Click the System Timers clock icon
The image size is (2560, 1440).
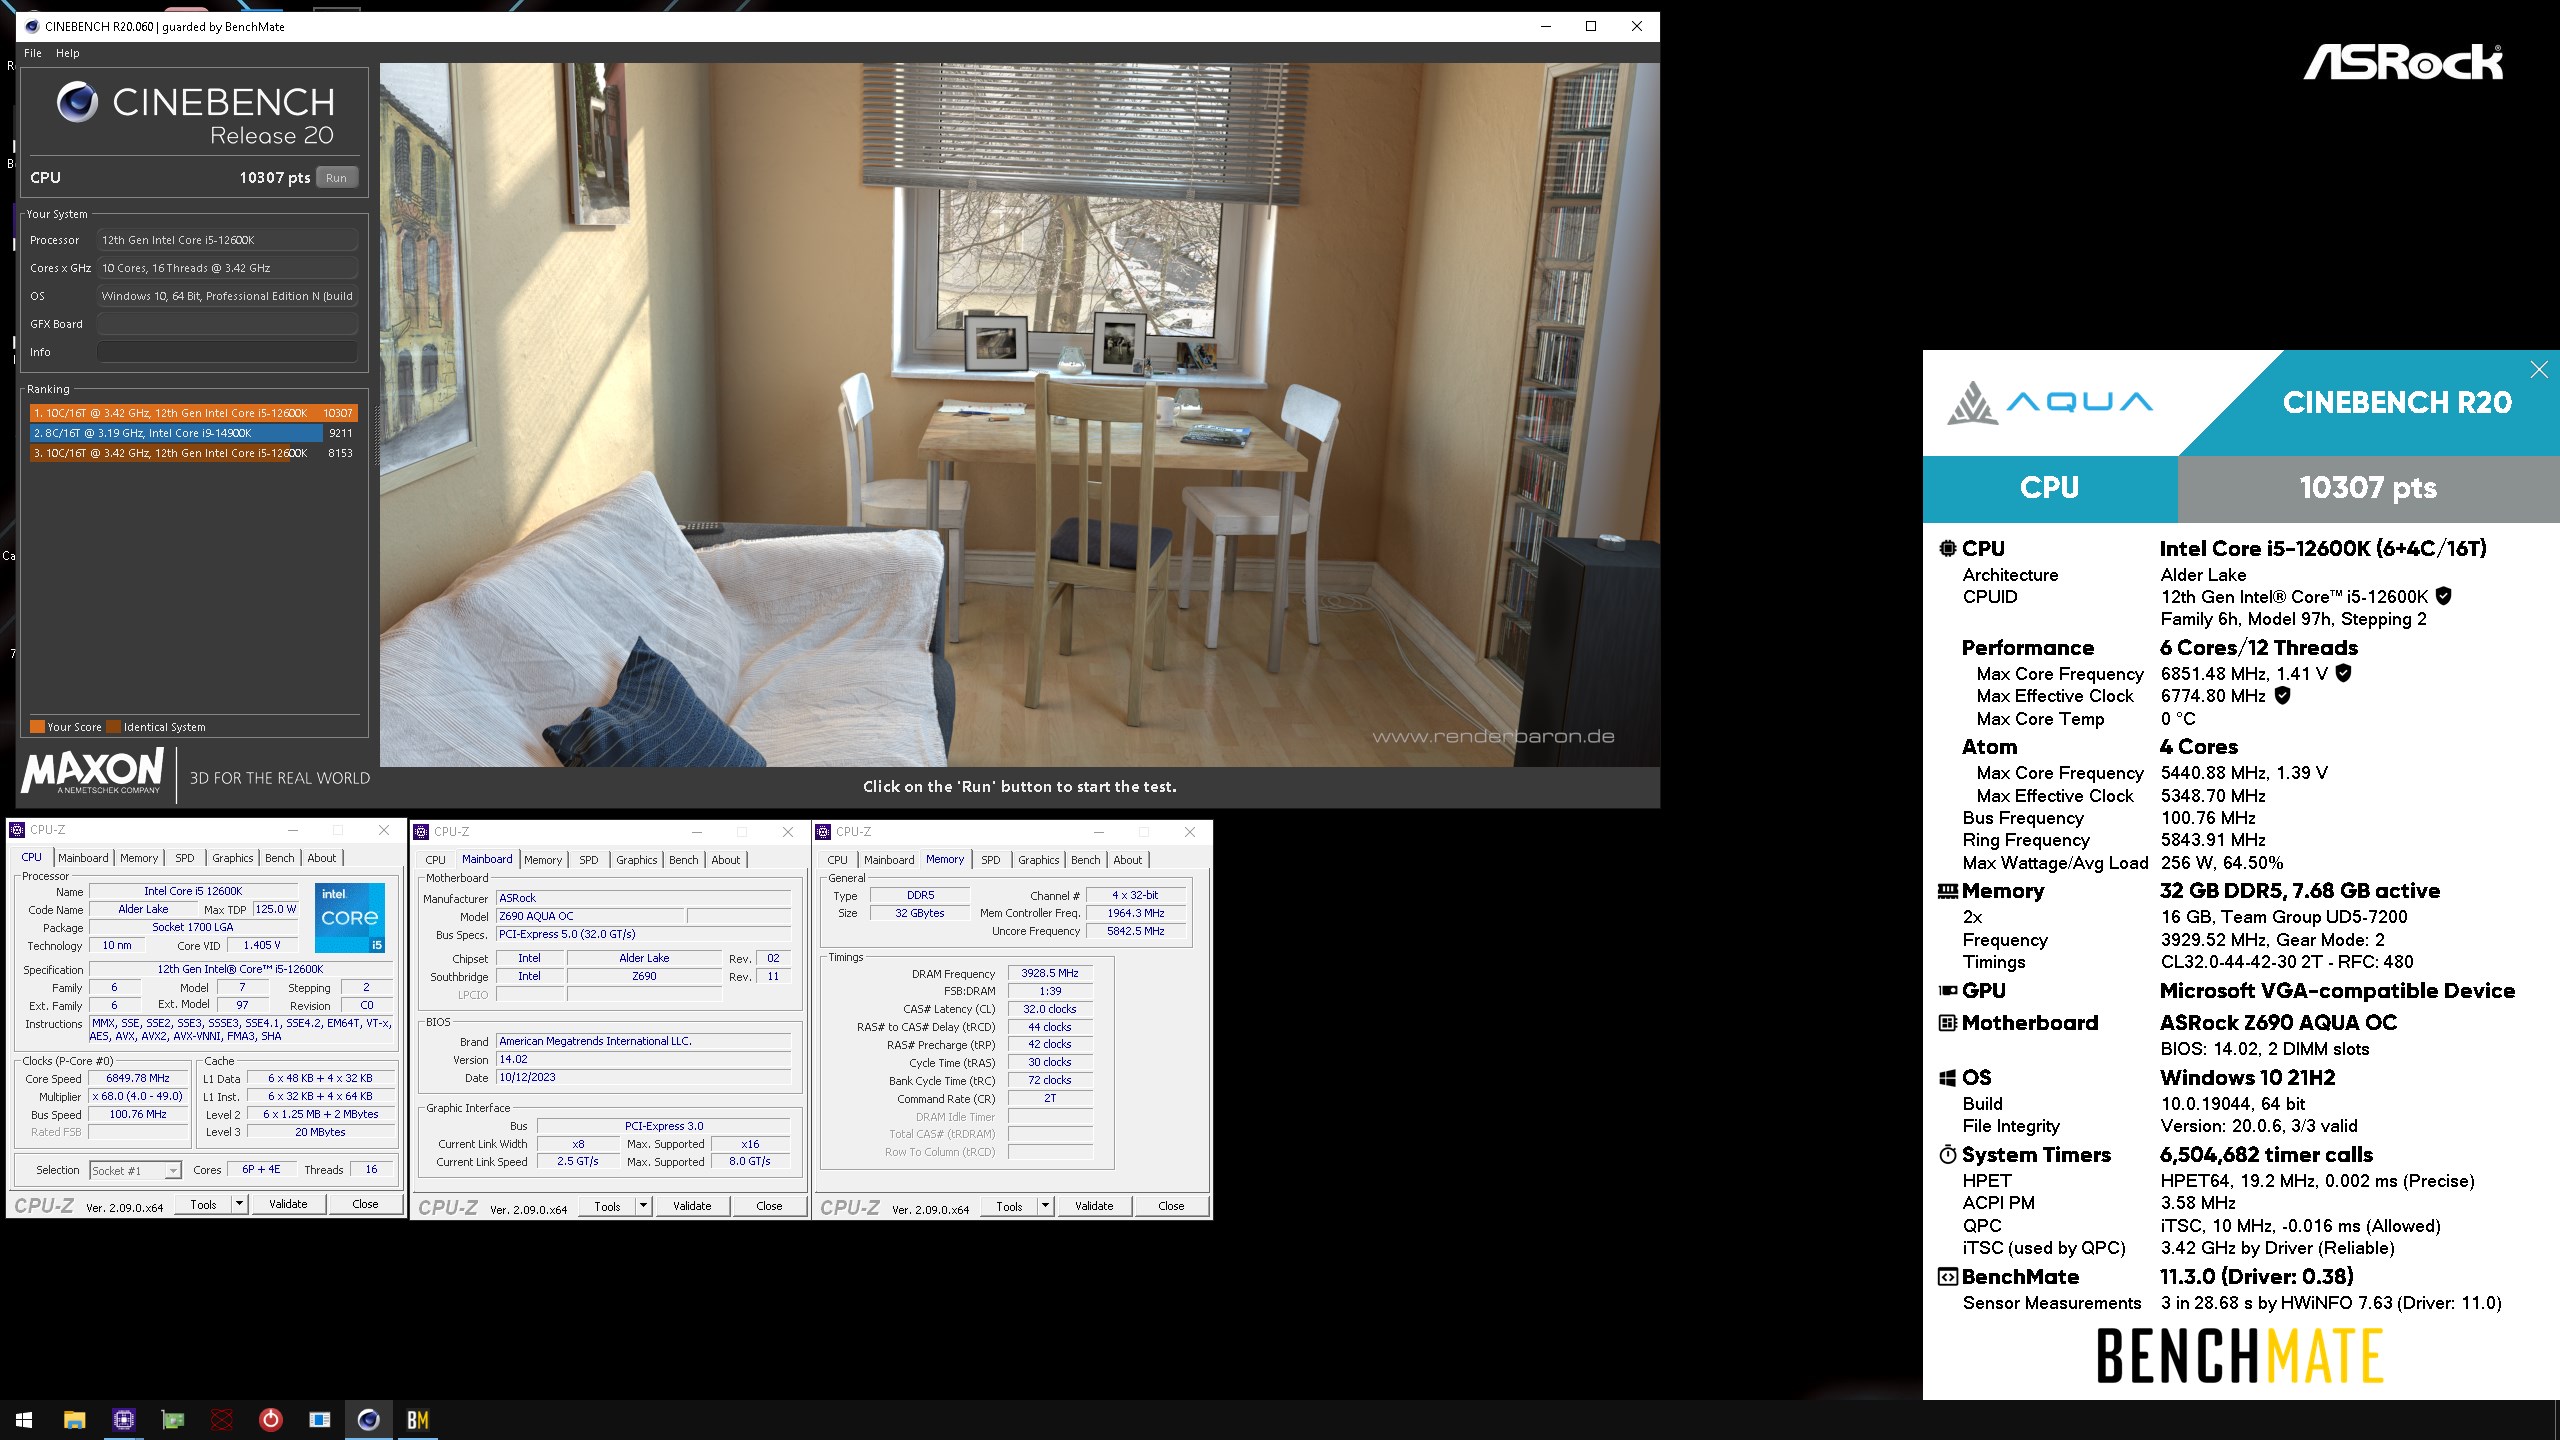(1947, 1155)
